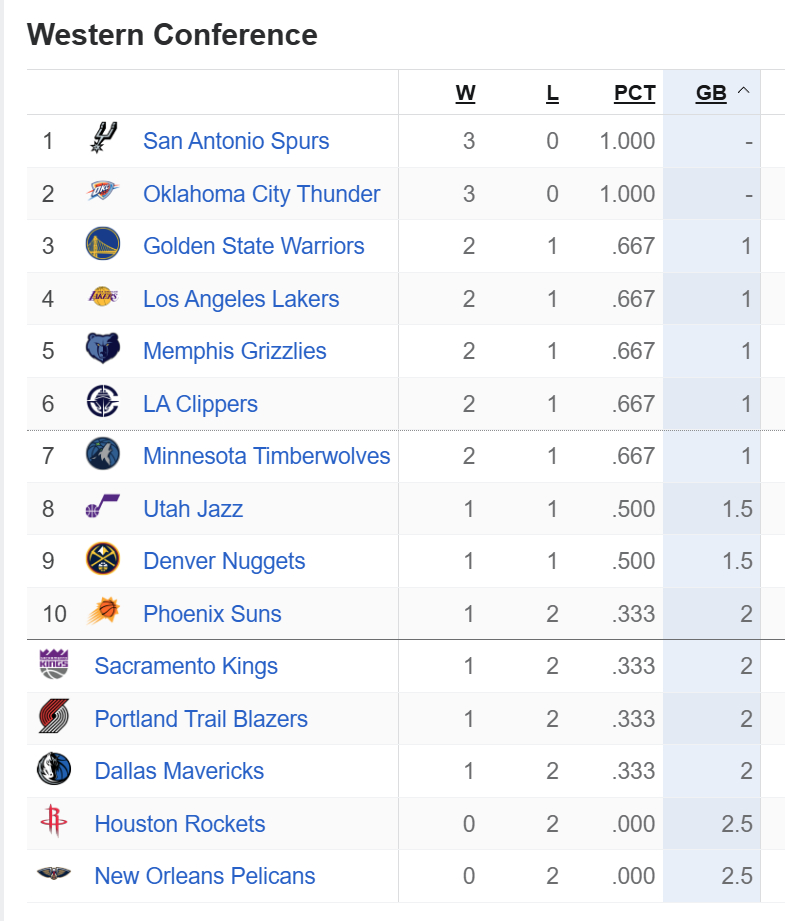Click the Western Conference heading
This screenshot has height=921, width=785.
click(172, 35)
